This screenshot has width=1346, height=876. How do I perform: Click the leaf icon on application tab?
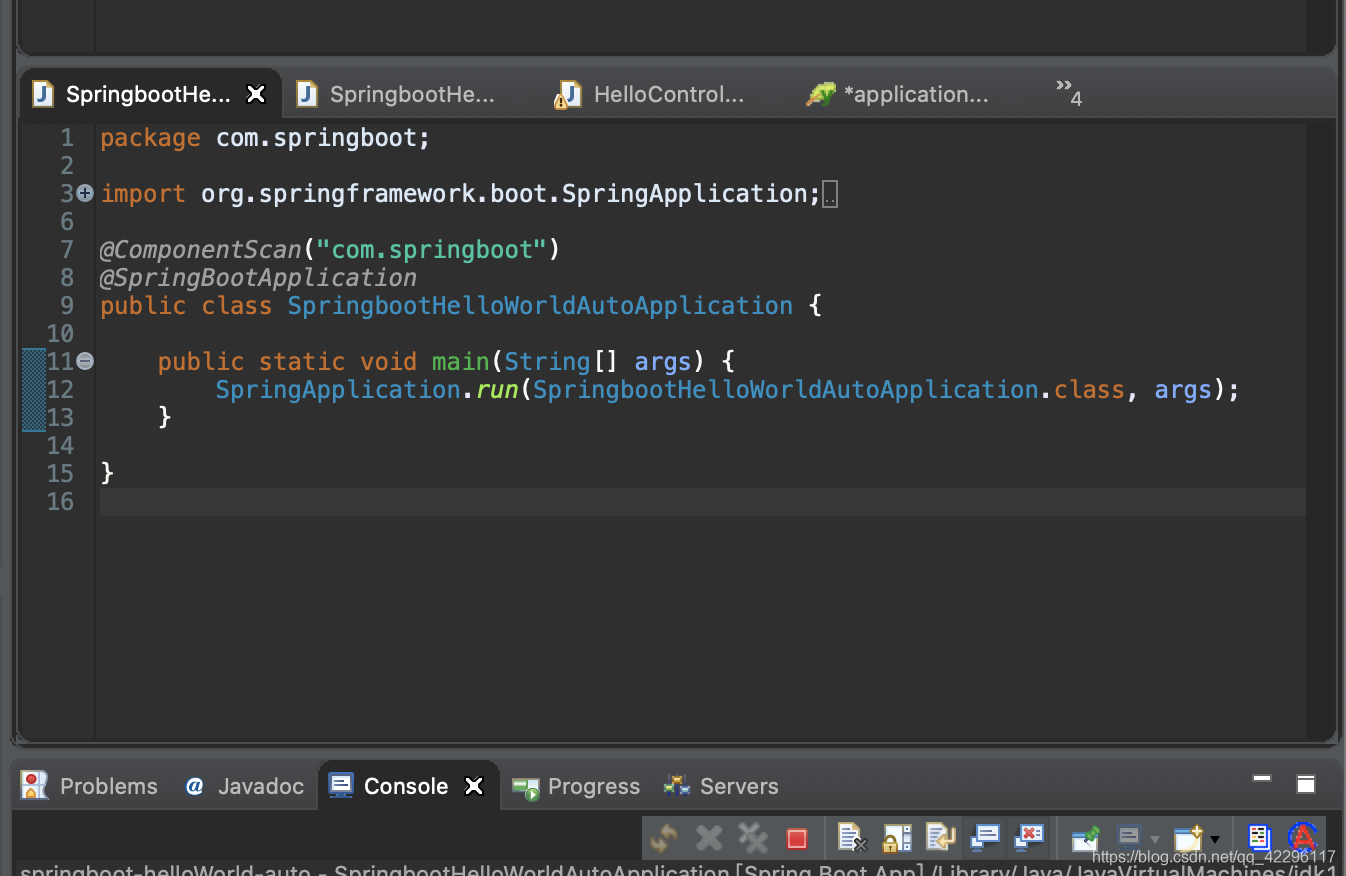(x=821, y=94)
